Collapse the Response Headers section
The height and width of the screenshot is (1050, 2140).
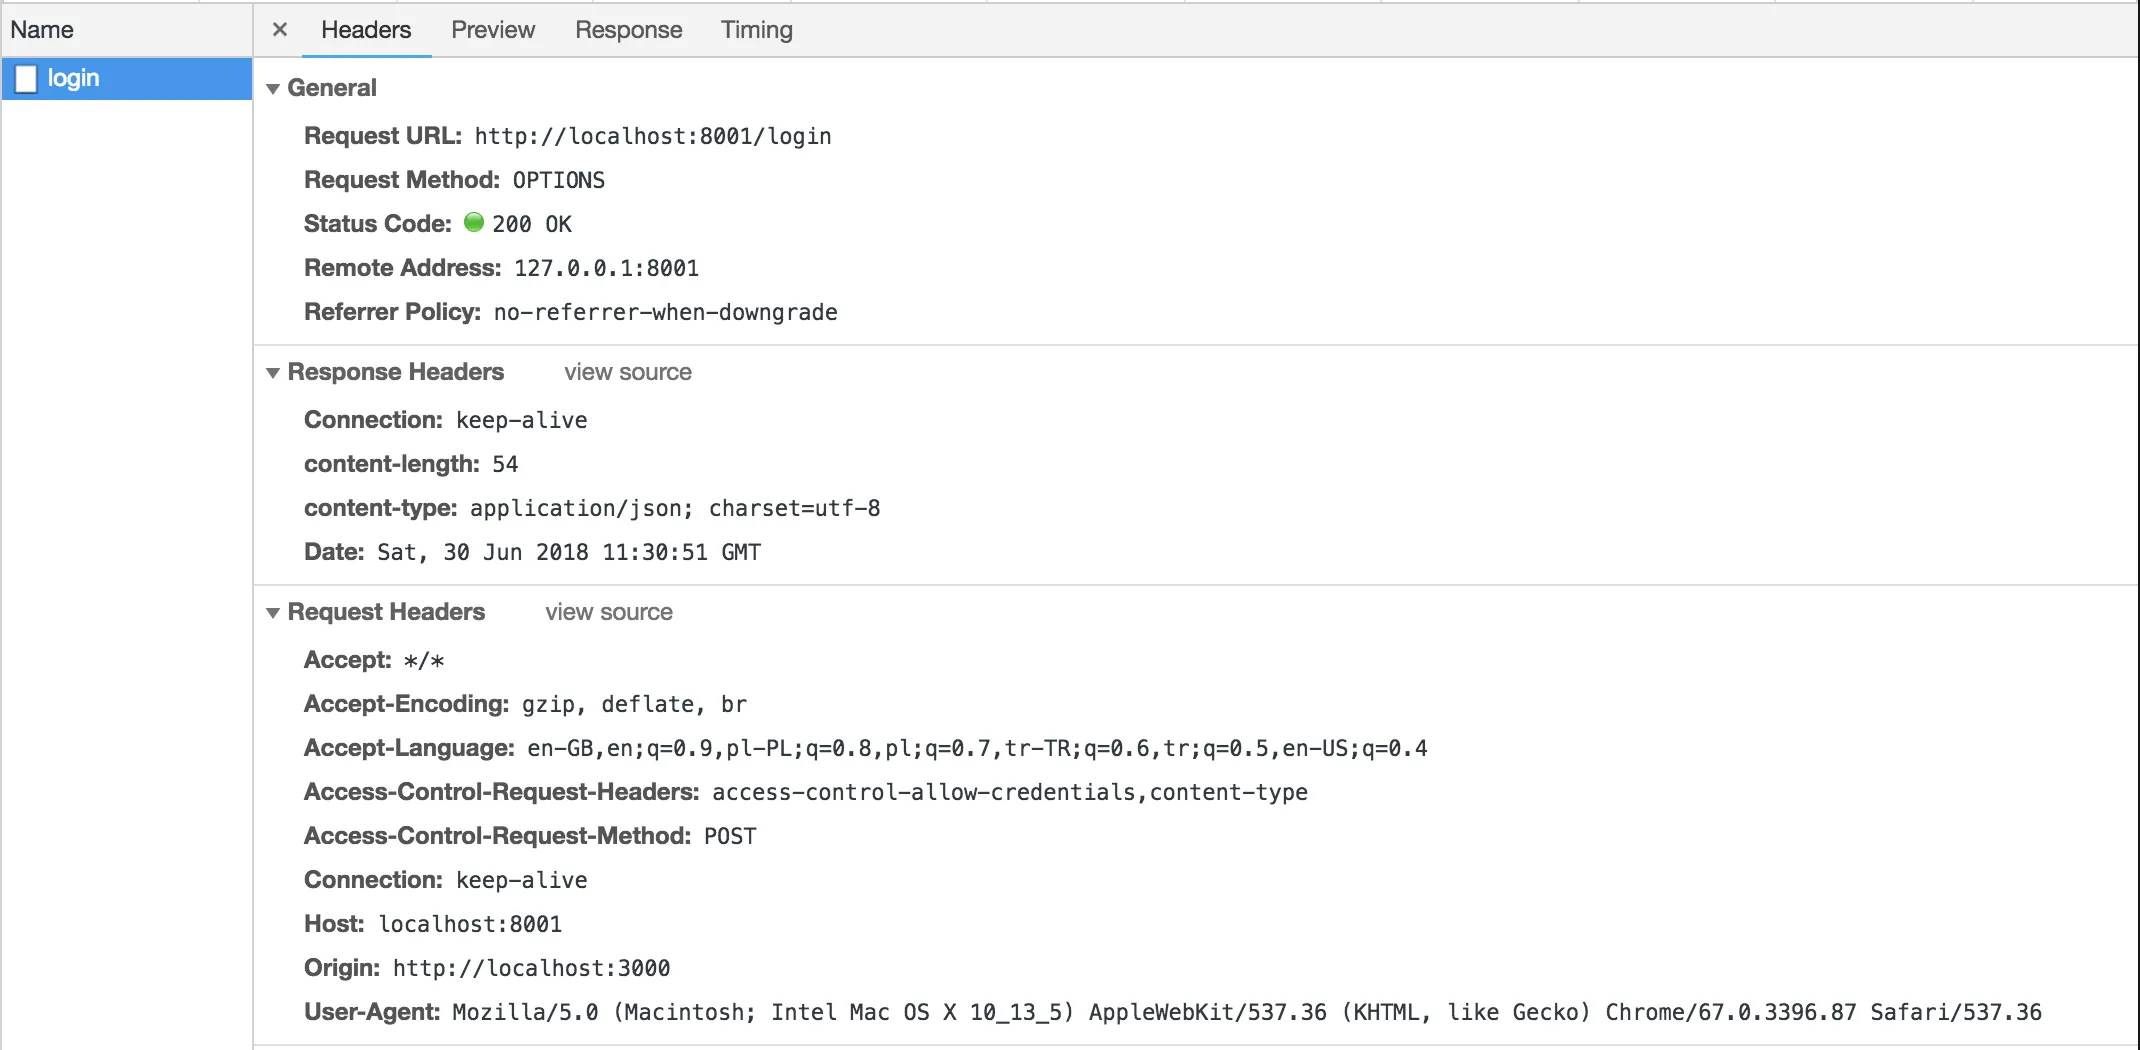[x=273, y=373]
